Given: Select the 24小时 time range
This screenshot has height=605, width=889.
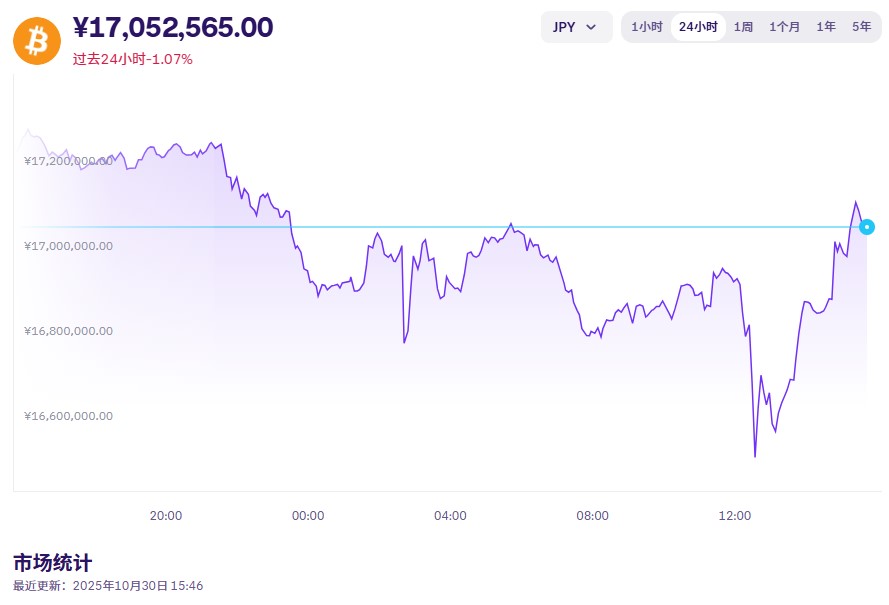Looking at the screenshot, I should pyautogui.click(x=700, y=27).
